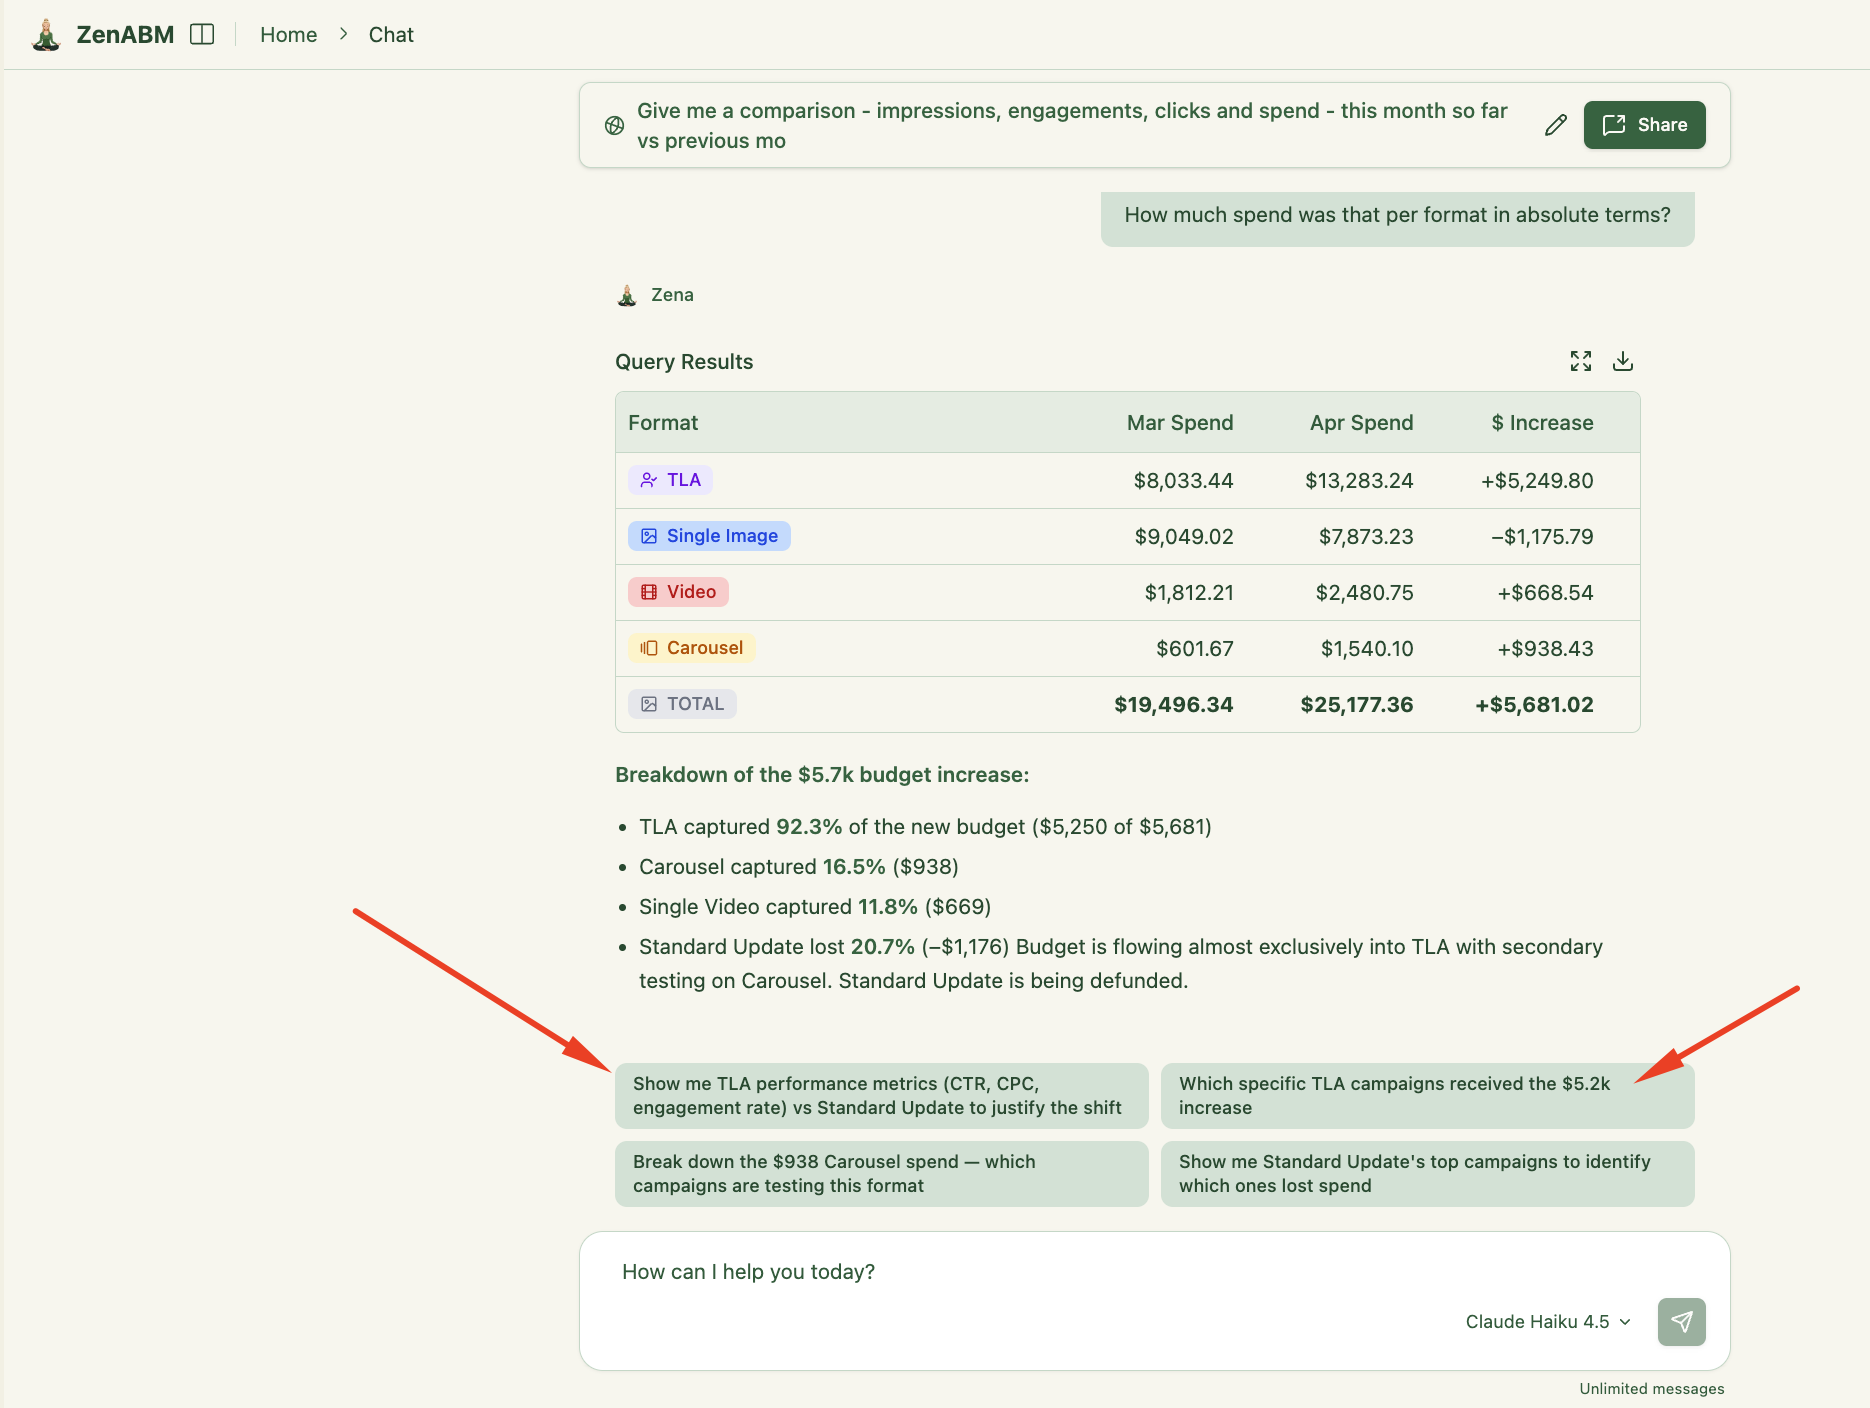Click the Video format tag
Viewport: 1870px width, 1408px height.
pyautogui.click(x=678, y=592)
